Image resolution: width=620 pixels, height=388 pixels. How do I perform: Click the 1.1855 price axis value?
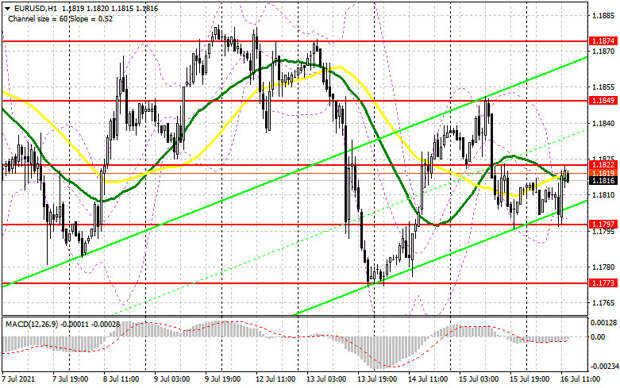coord(603,87)
